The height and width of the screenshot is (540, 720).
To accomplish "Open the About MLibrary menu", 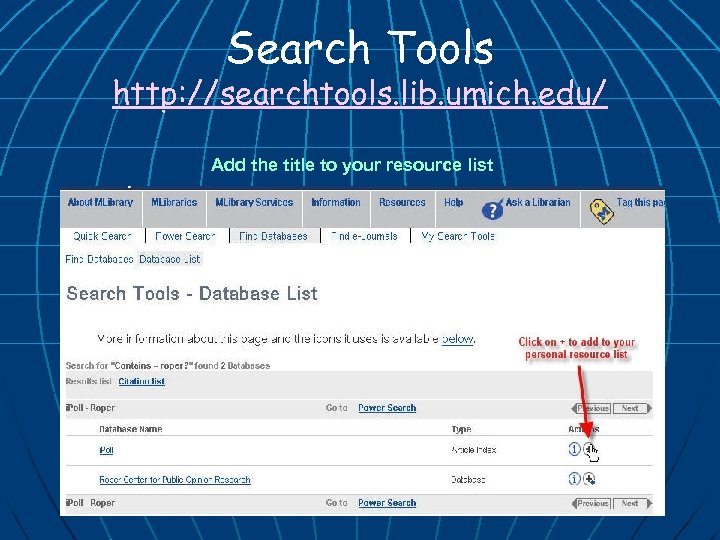I will pos(101,202).
